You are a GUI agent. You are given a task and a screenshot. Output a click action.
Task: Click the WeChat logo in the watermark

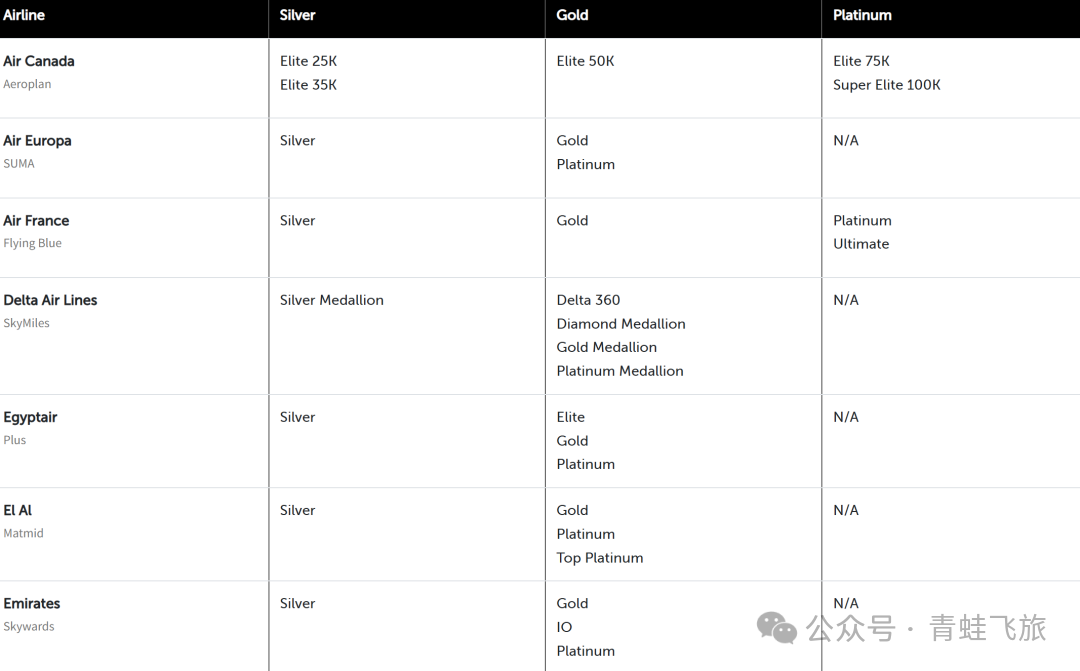coord(776,627)
